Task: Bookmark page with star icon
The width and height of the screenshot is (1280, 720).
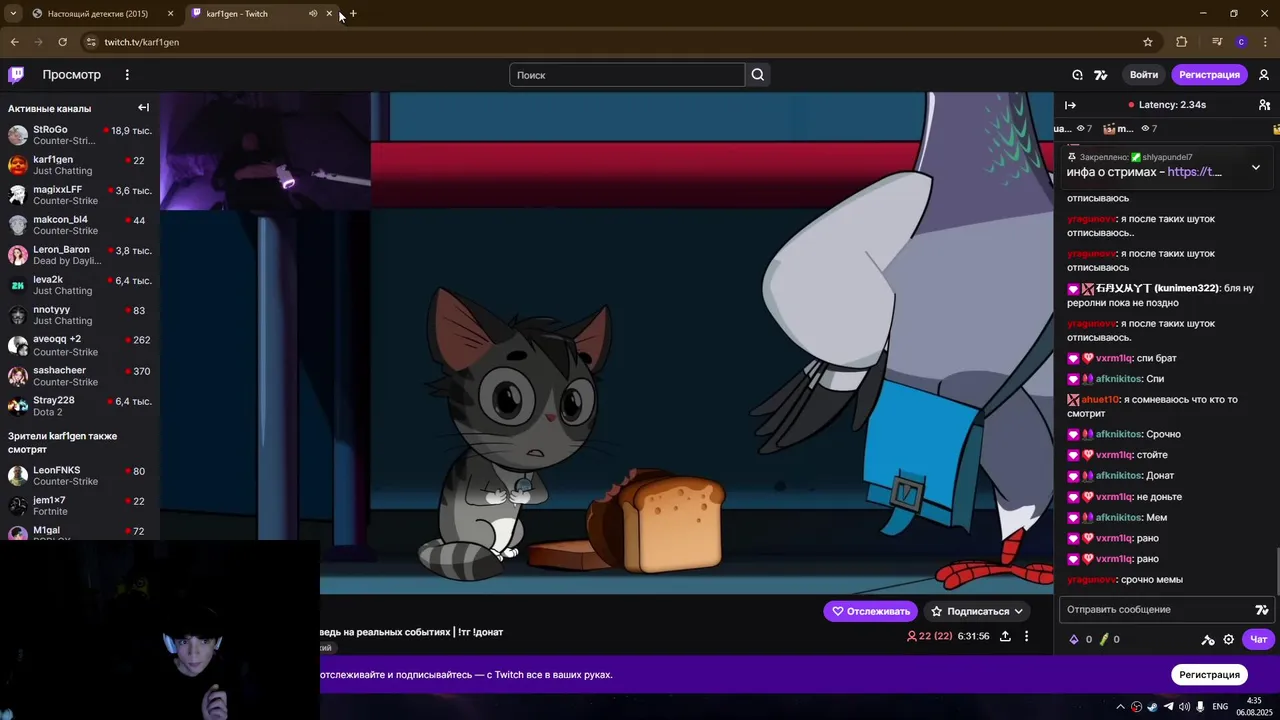Action: [x=1148, y=42]
